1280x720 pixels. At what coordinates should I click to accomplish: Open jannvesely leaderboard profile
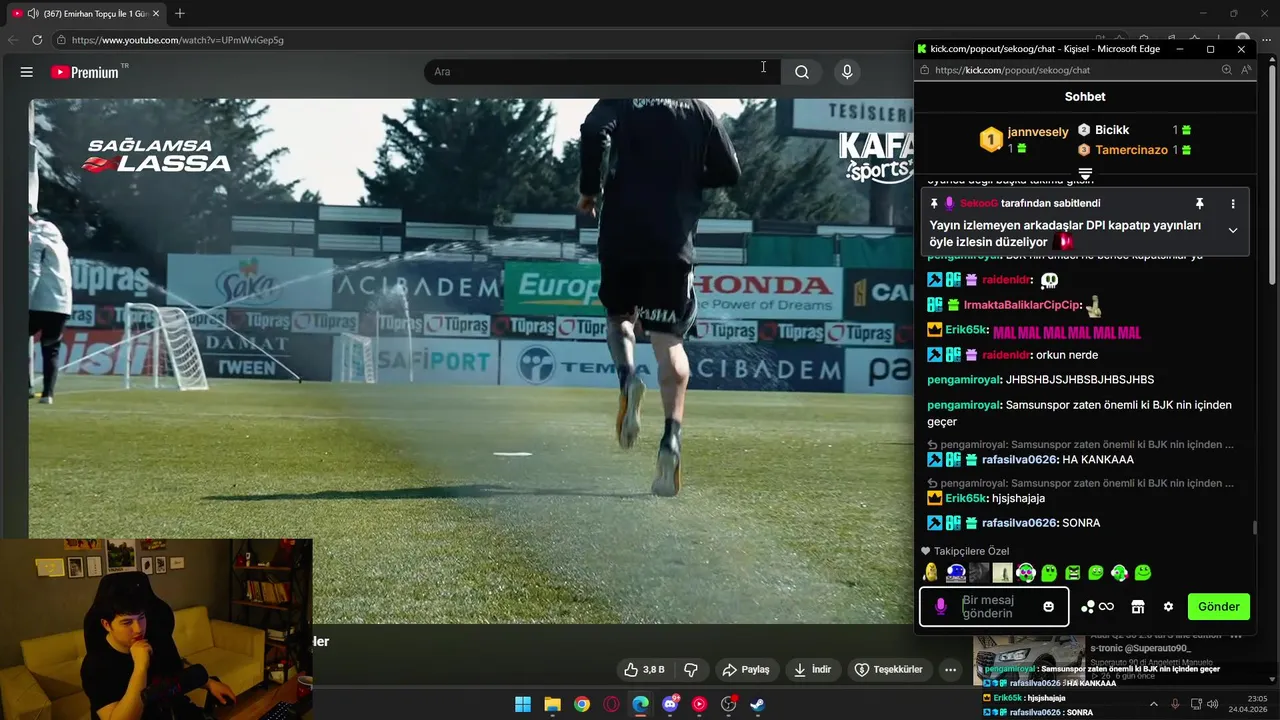(1024, 139)
